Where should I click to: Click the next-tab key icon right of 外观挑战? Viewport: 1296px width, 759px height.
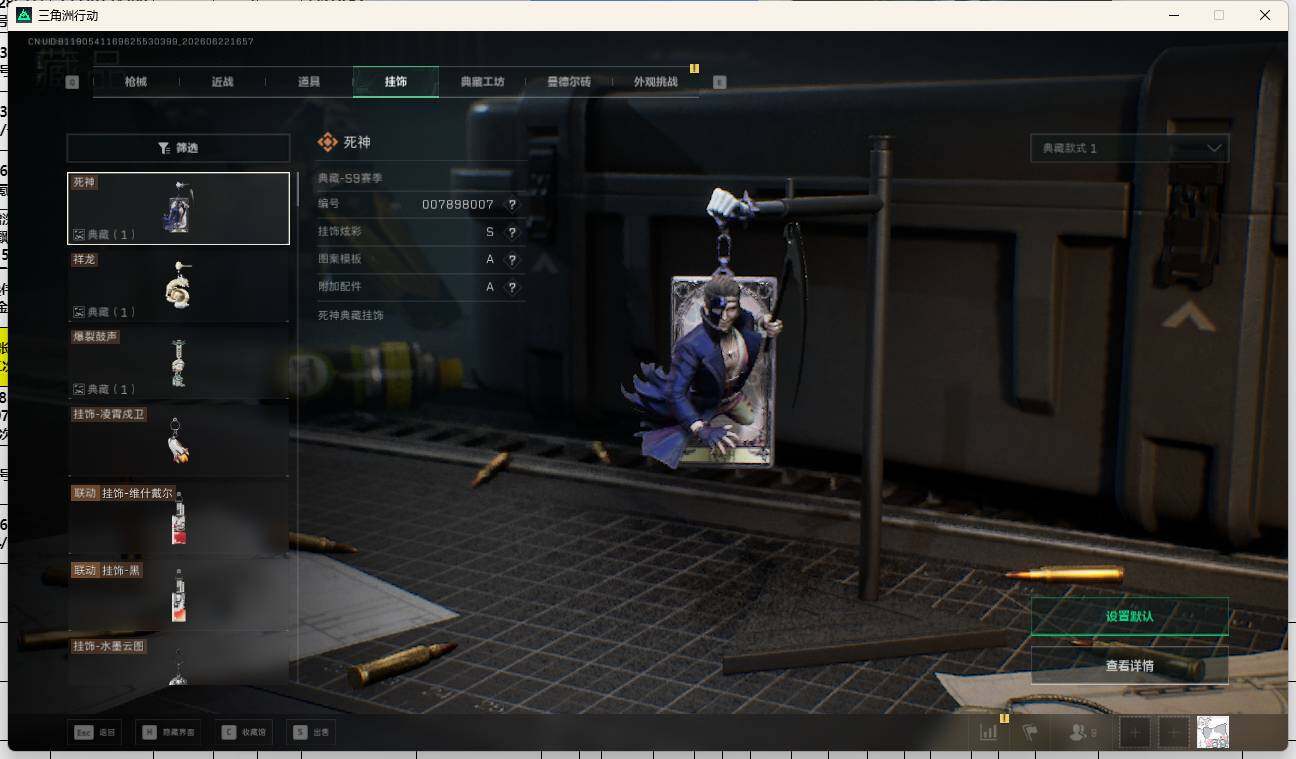719,82
